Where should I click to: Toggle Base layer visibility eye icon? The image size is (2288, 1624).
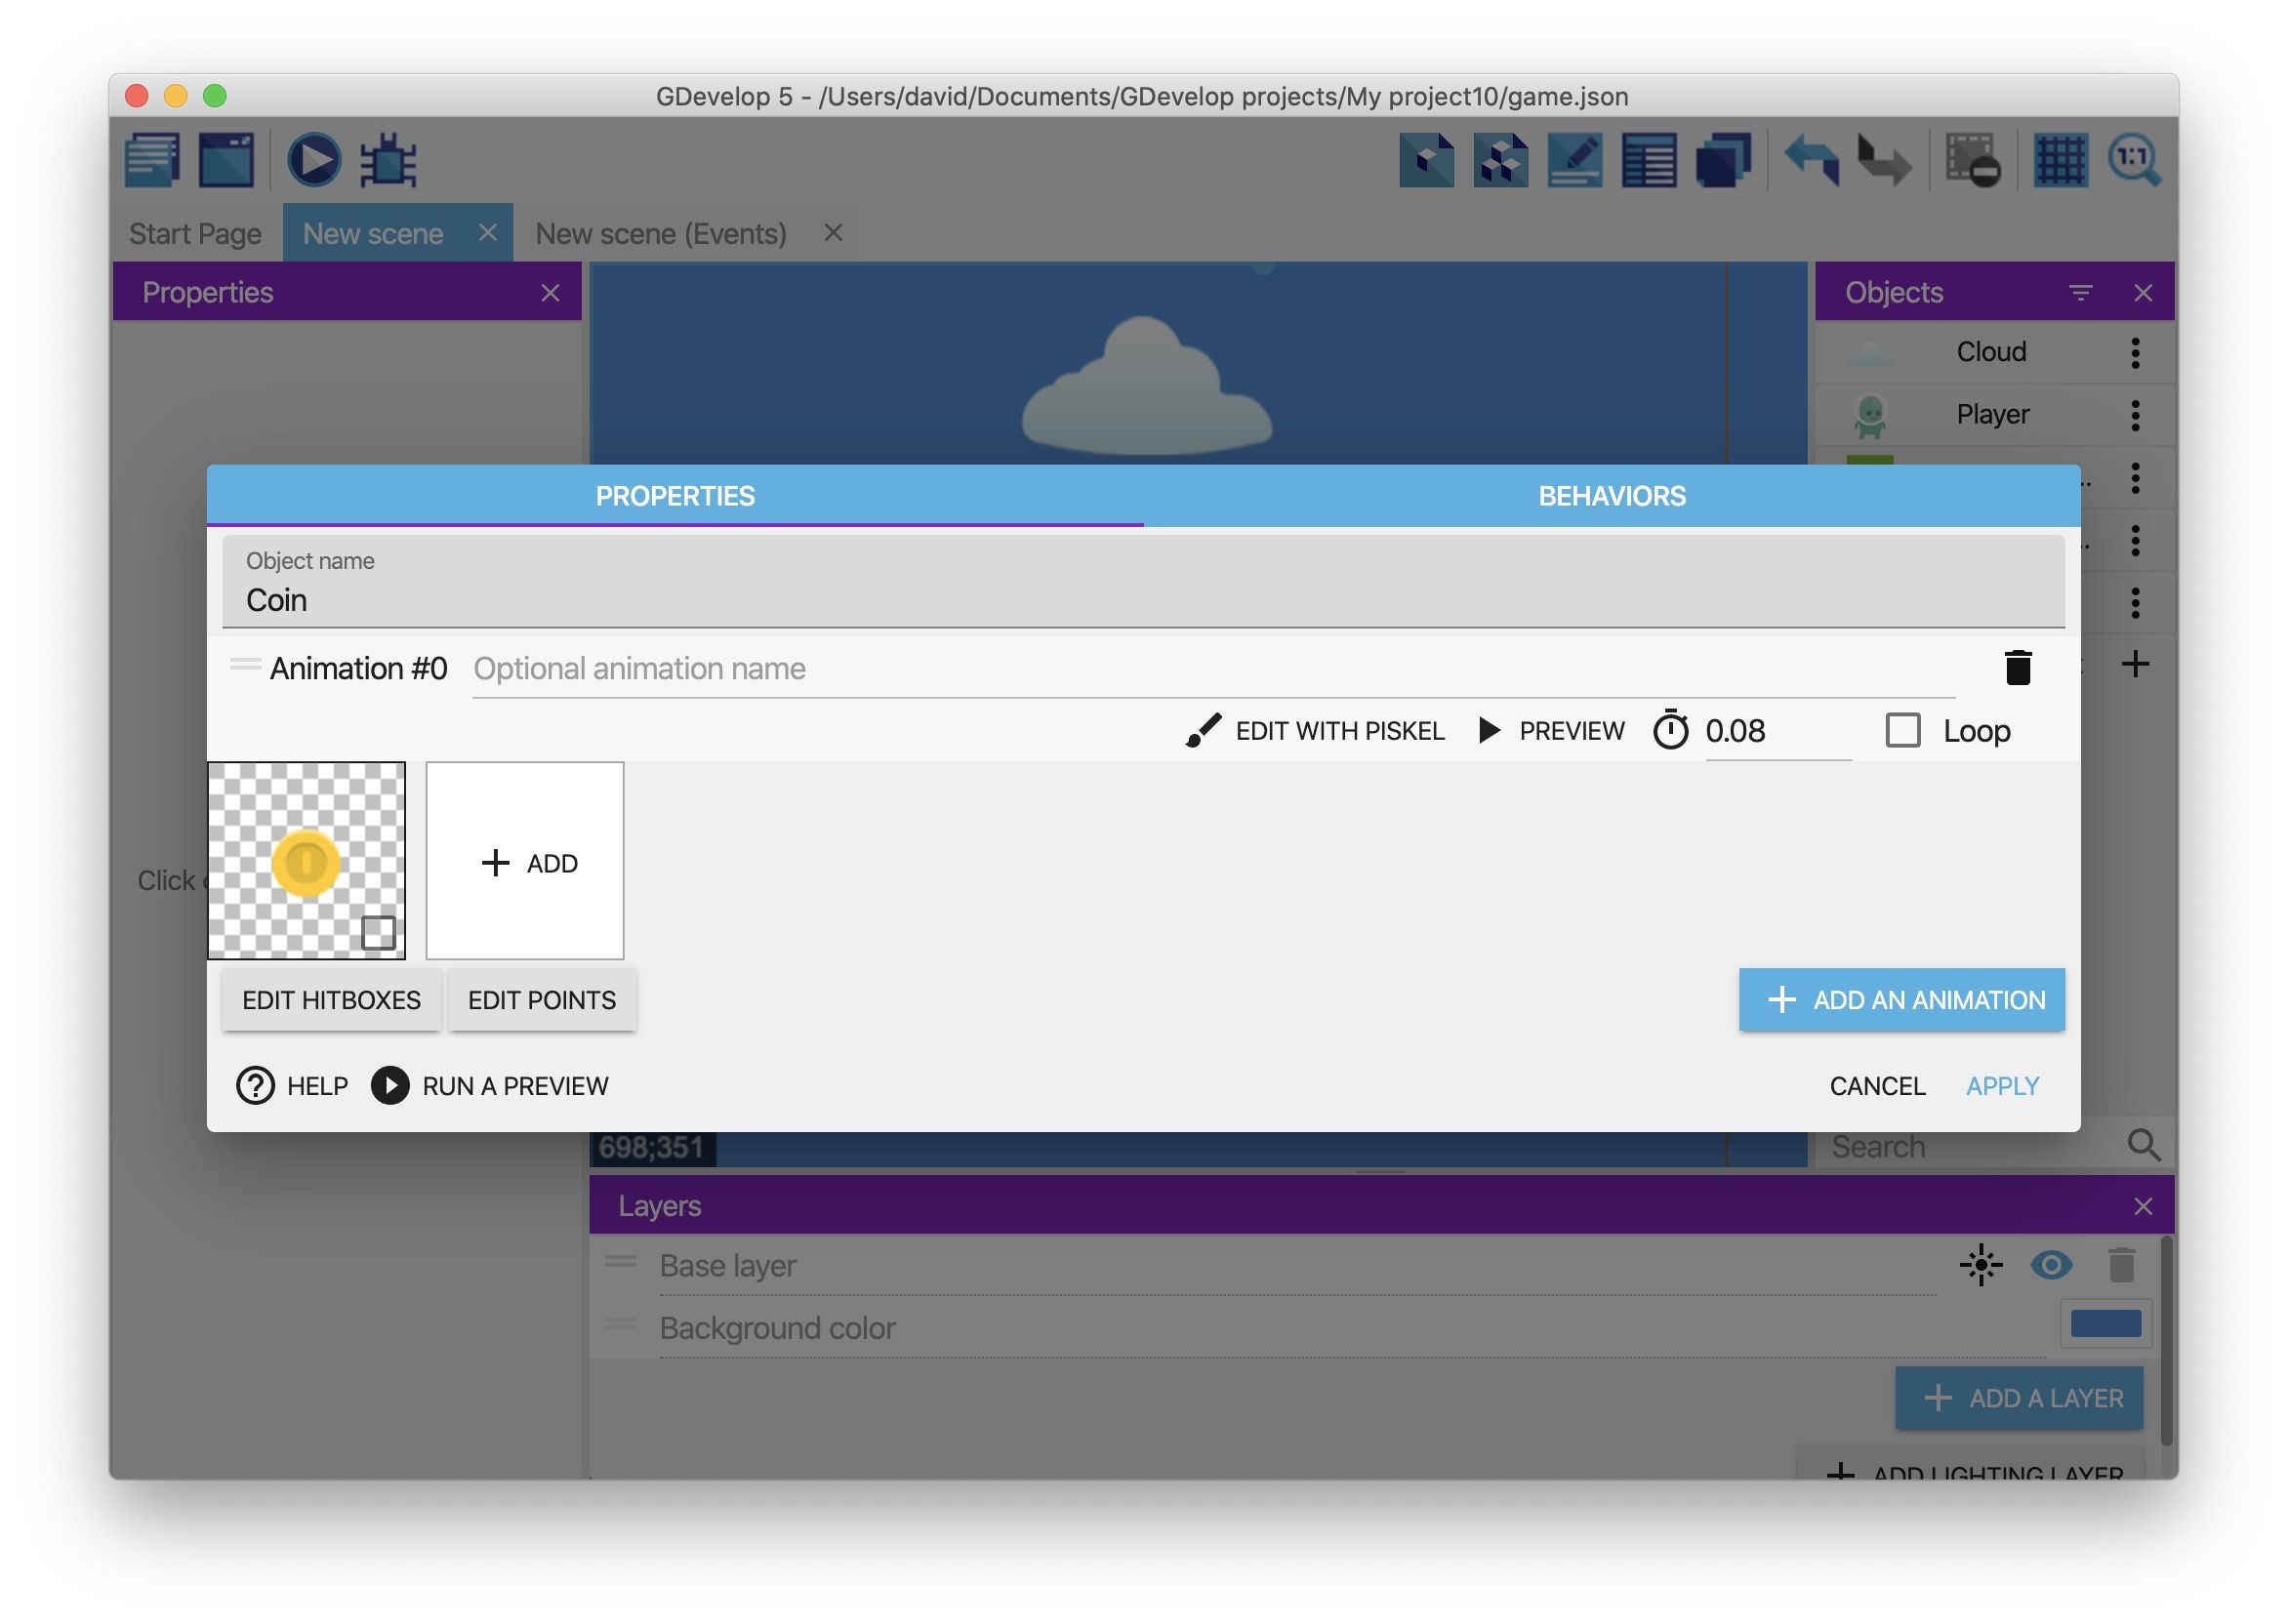pyautogui.click(x=2050, y=1266)
